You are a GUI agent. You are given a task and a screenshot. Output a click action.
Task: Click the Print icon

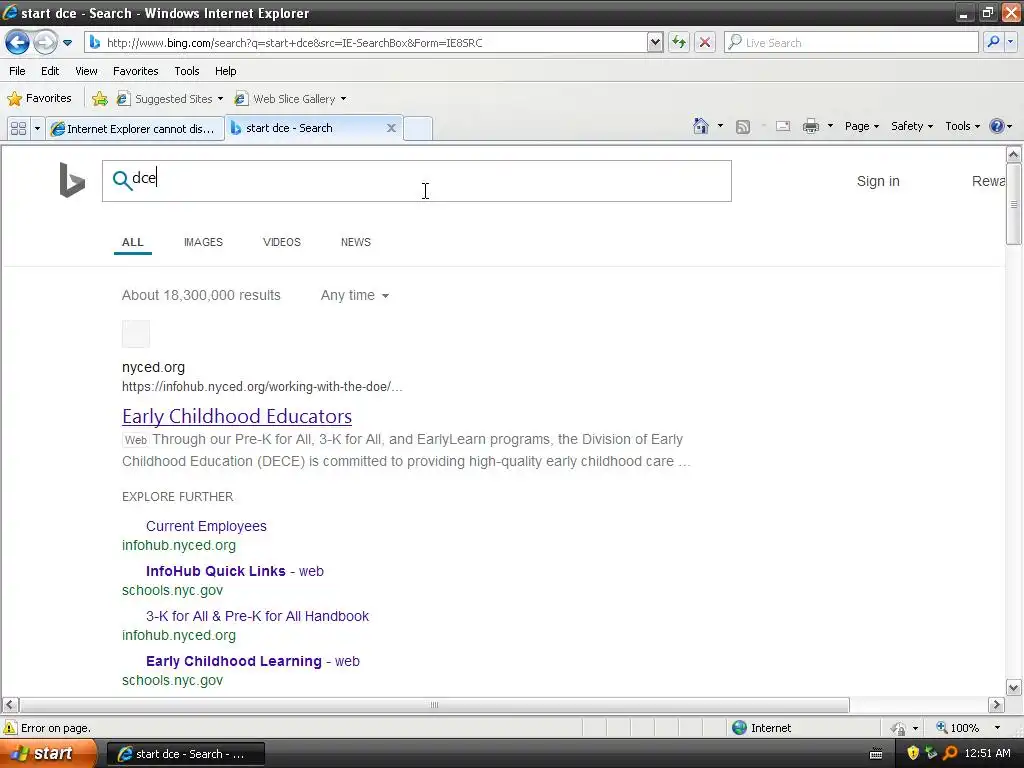810,126
